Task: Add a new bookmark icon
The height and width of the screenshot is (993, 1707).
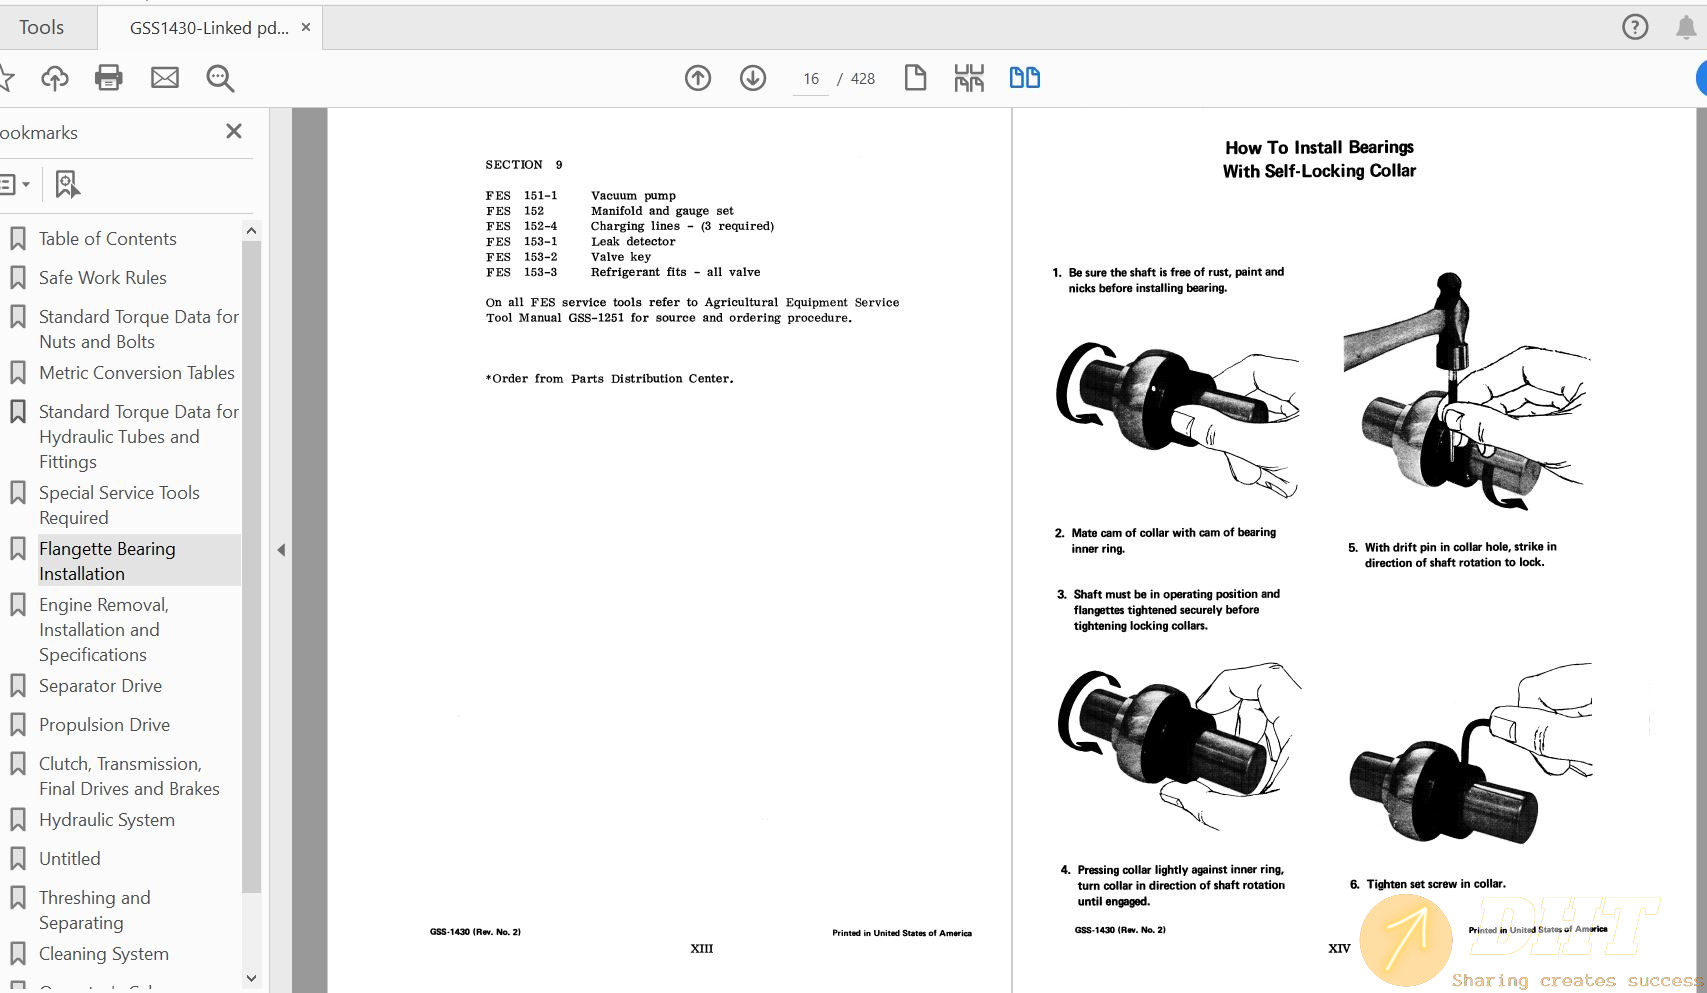Action: tap(67, 184)
